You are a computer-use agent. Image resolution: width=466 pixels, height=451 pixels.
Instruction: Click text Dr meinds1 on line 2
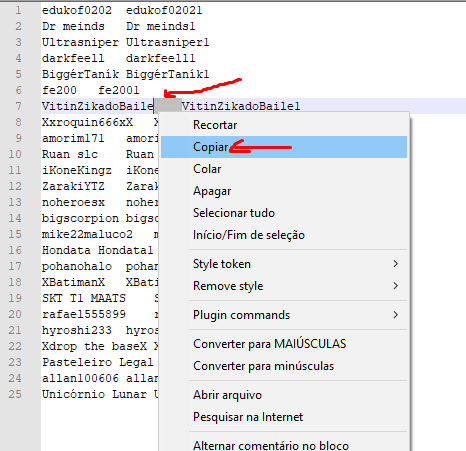[161, 26]
